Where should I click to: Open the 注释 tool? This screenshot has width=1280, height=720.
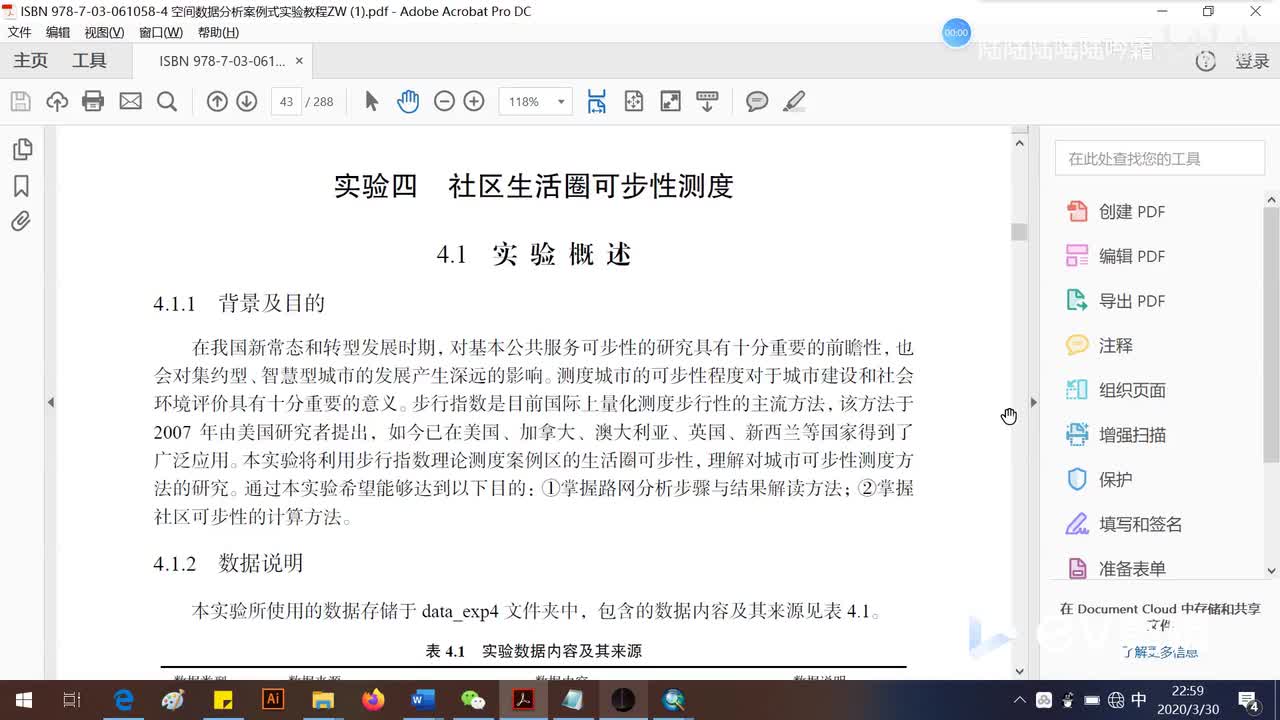click(1100, 345)
